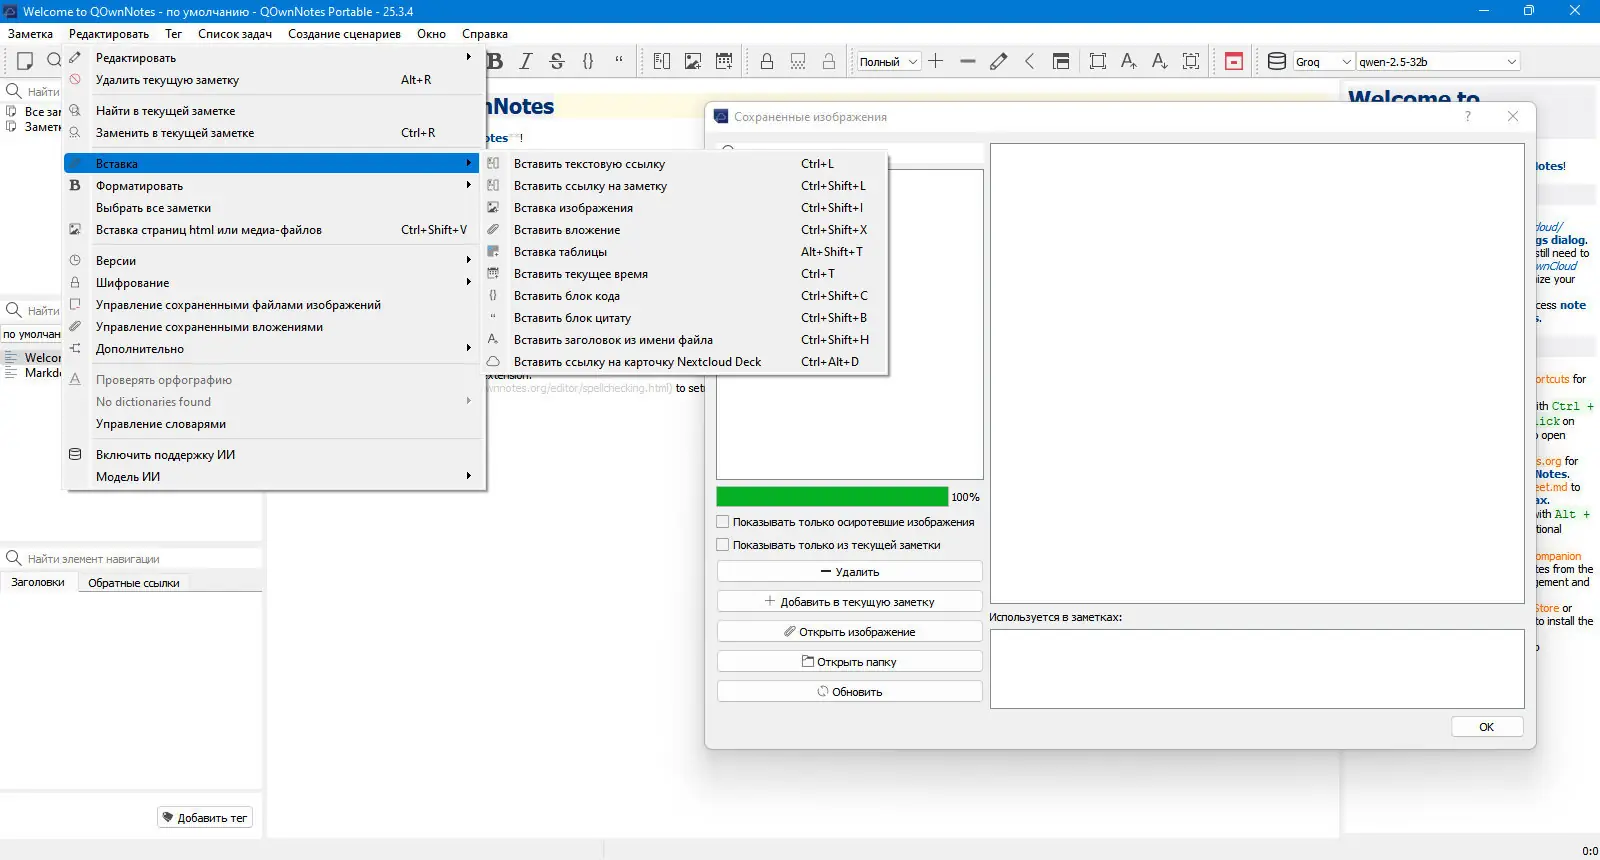Check 'Показывать только из текущей заметки' checkbox
The height and width of the screenshot is (860, 1600).
(x=723, y=545)
